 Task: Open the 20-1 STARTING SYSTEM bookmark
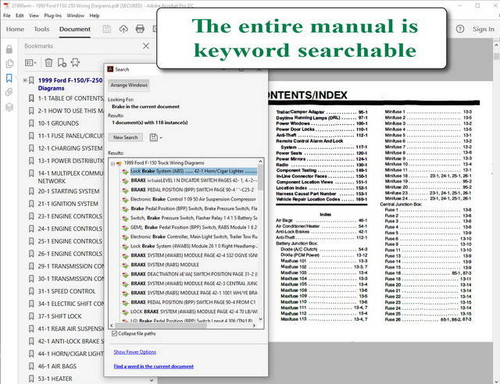point(68,191)
